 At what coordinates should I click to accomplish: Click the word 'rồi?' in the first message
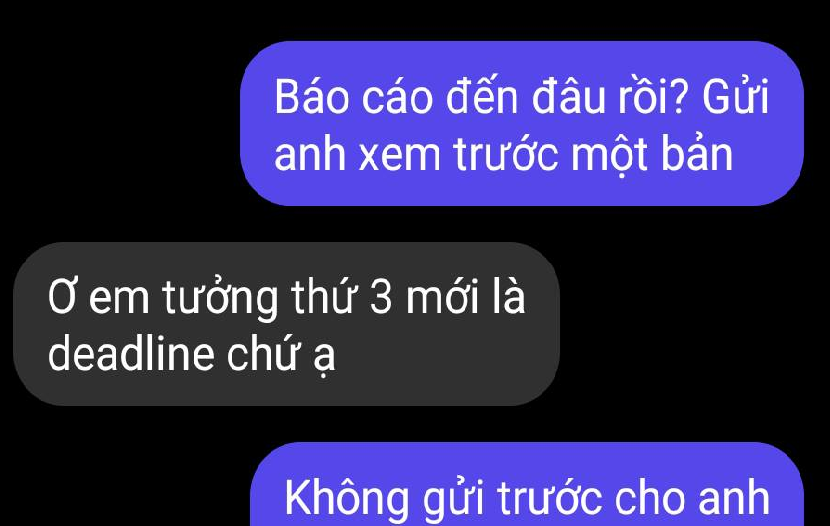point(654,97)
